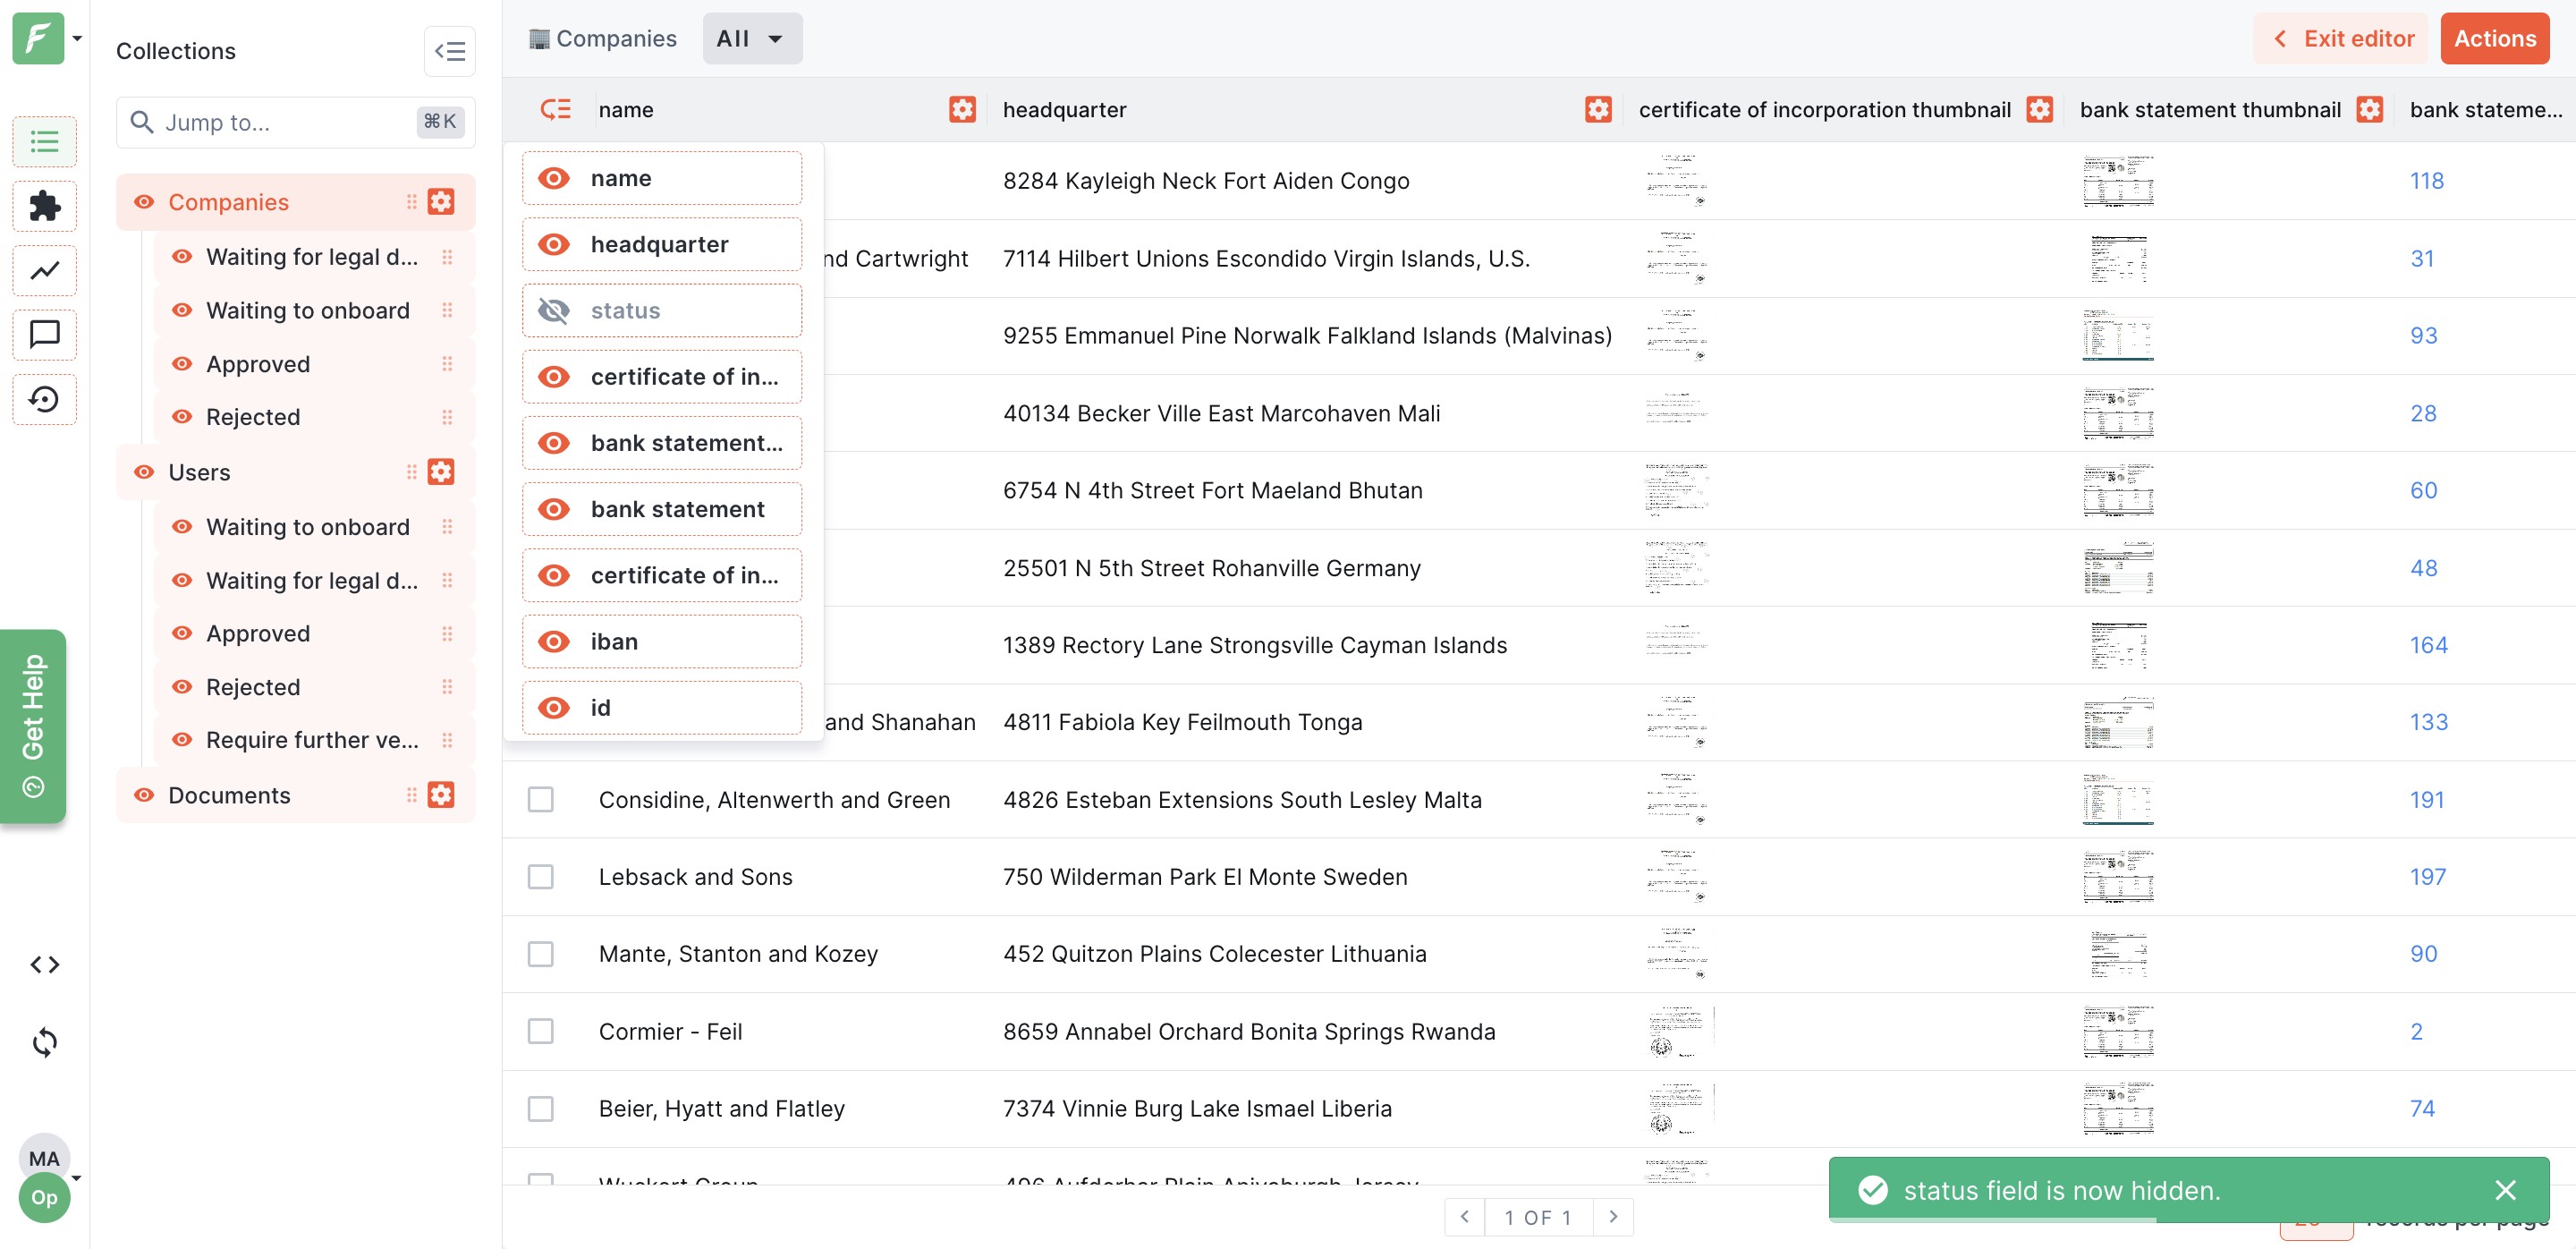Collapse the Collections sidebar panel
This screenshot has height=1249, width=2576.
click(449, 51)
